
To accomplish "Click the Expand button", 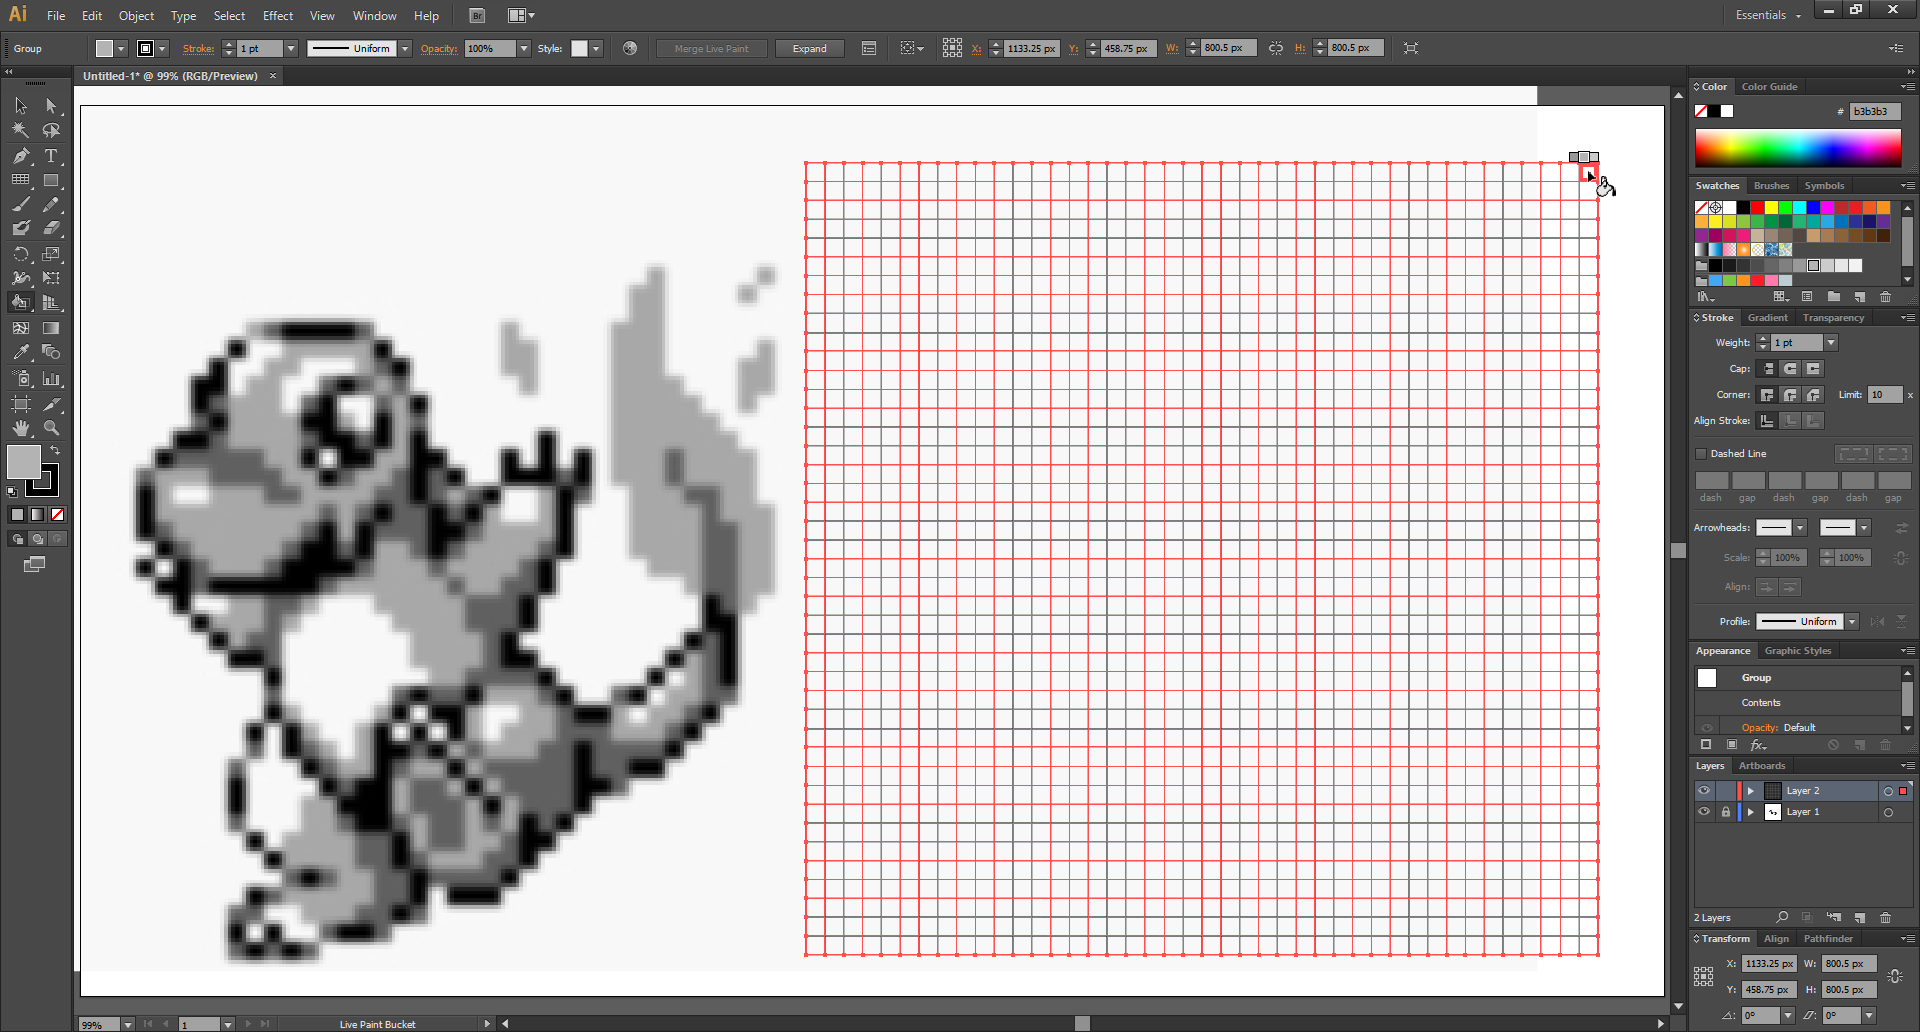I will click(x=809, y=48).
